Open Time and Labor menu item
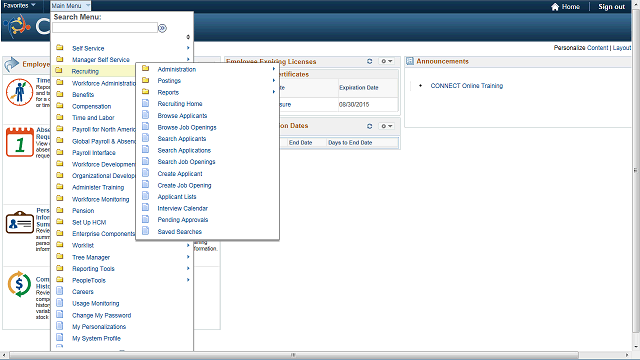640x360 pixels. pyautogui.click(x=93, y=118)
